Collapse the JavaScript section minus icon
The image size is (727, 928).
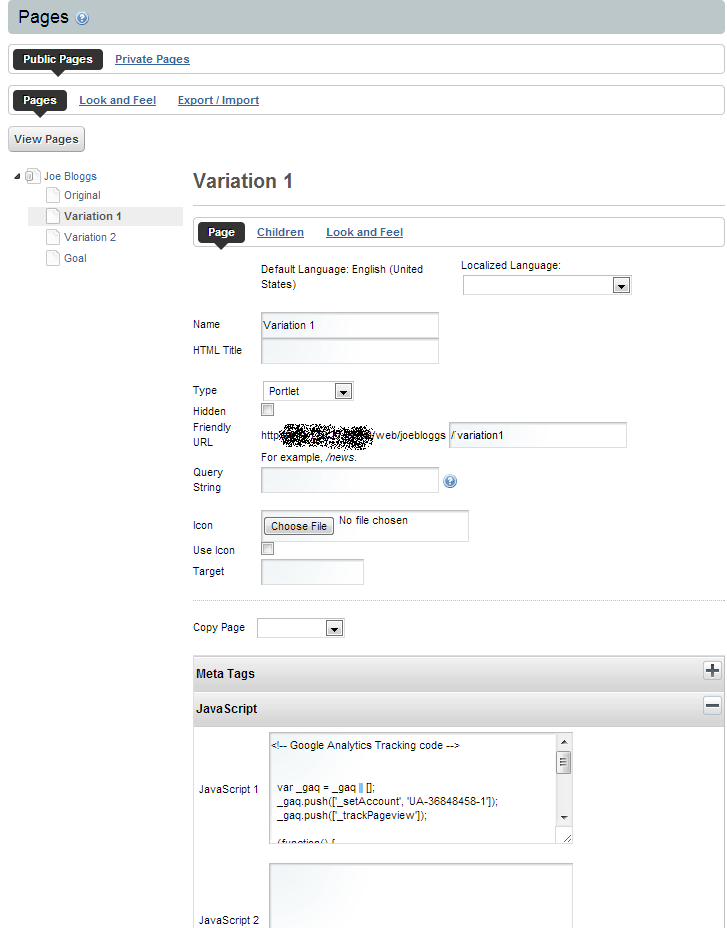(x=712, y=706)
